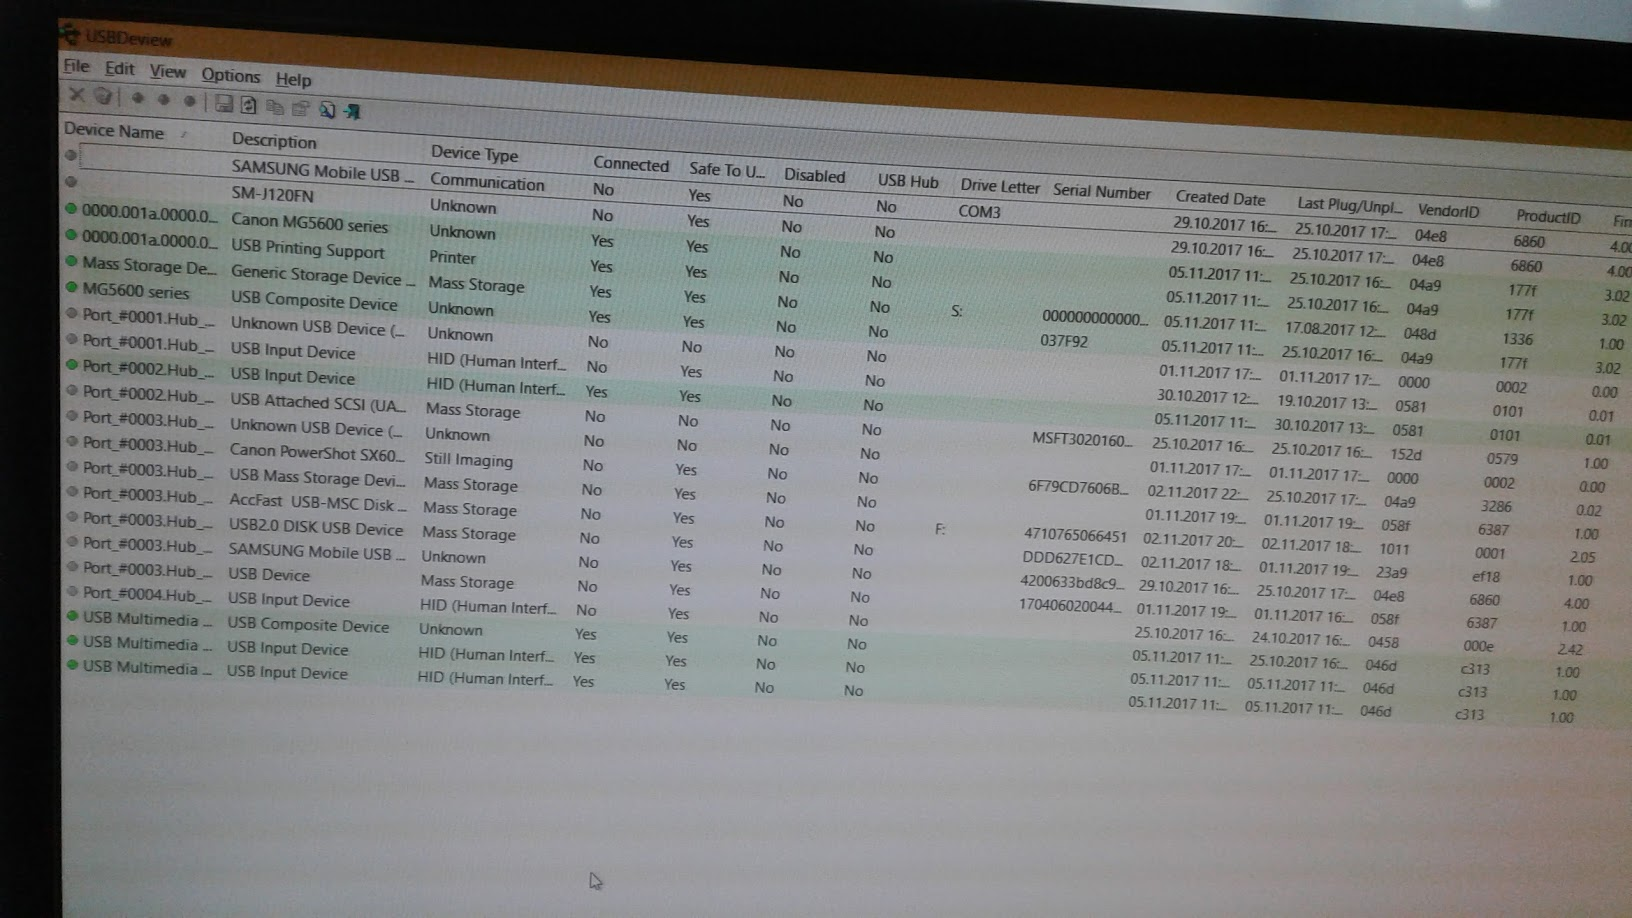Click the Find magnifier toolbar icon
The height and width of the screenshot is (918, 1632).
[x=327, y=110]
